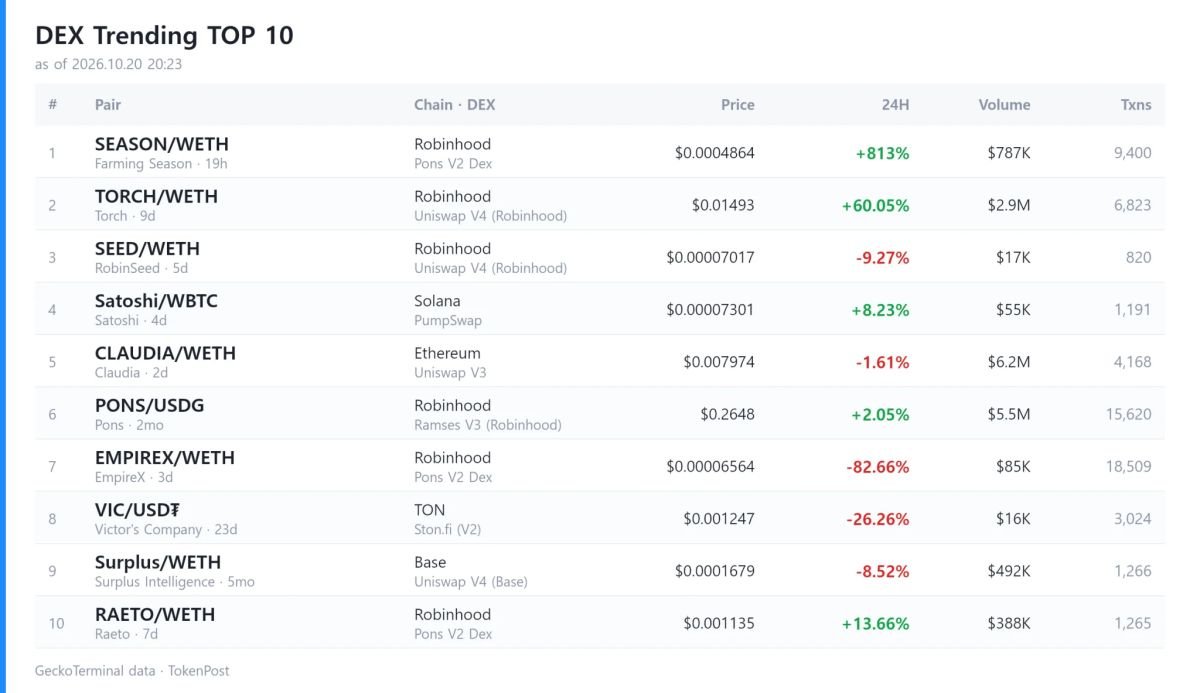Image resolution: width=1200 pixels, height=693 pixels.
Task: Click the $0.00007301 price
Action: point(711,310)
